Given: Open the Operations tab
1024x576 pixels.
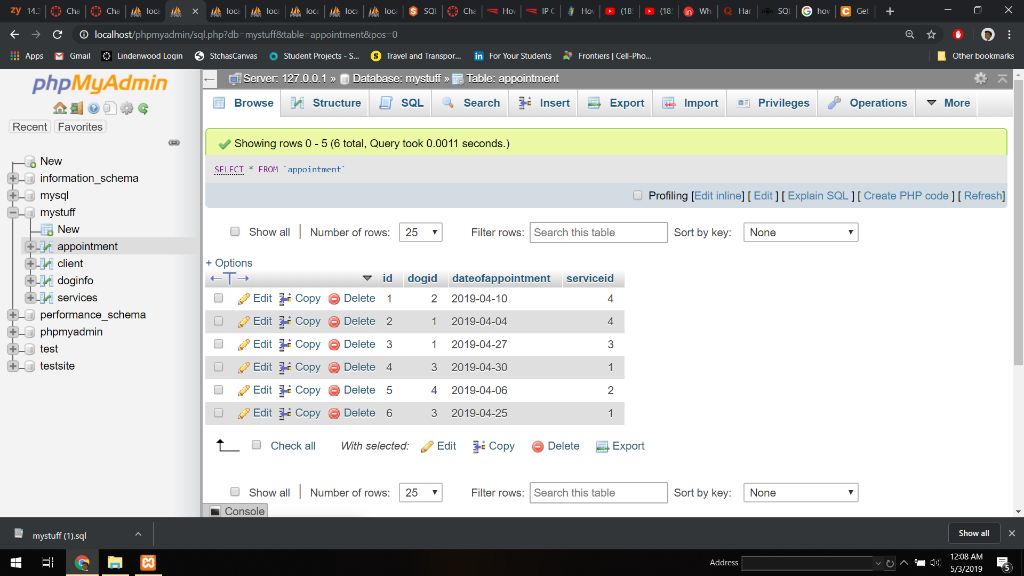Looking at the screenshot, I should (x=867, y=103).
